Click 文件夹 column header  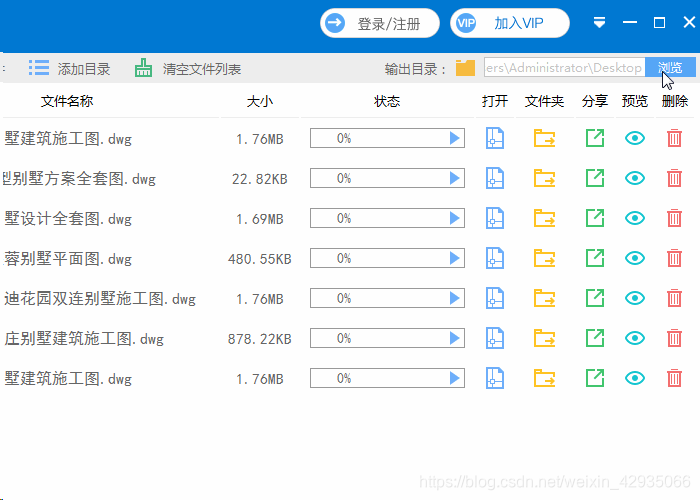(x=545, y=101)
